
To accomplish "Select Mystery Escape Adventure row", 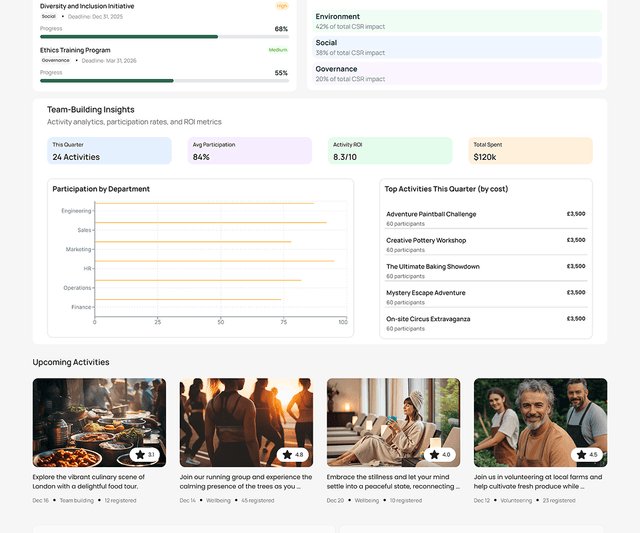I will point(486,297).
